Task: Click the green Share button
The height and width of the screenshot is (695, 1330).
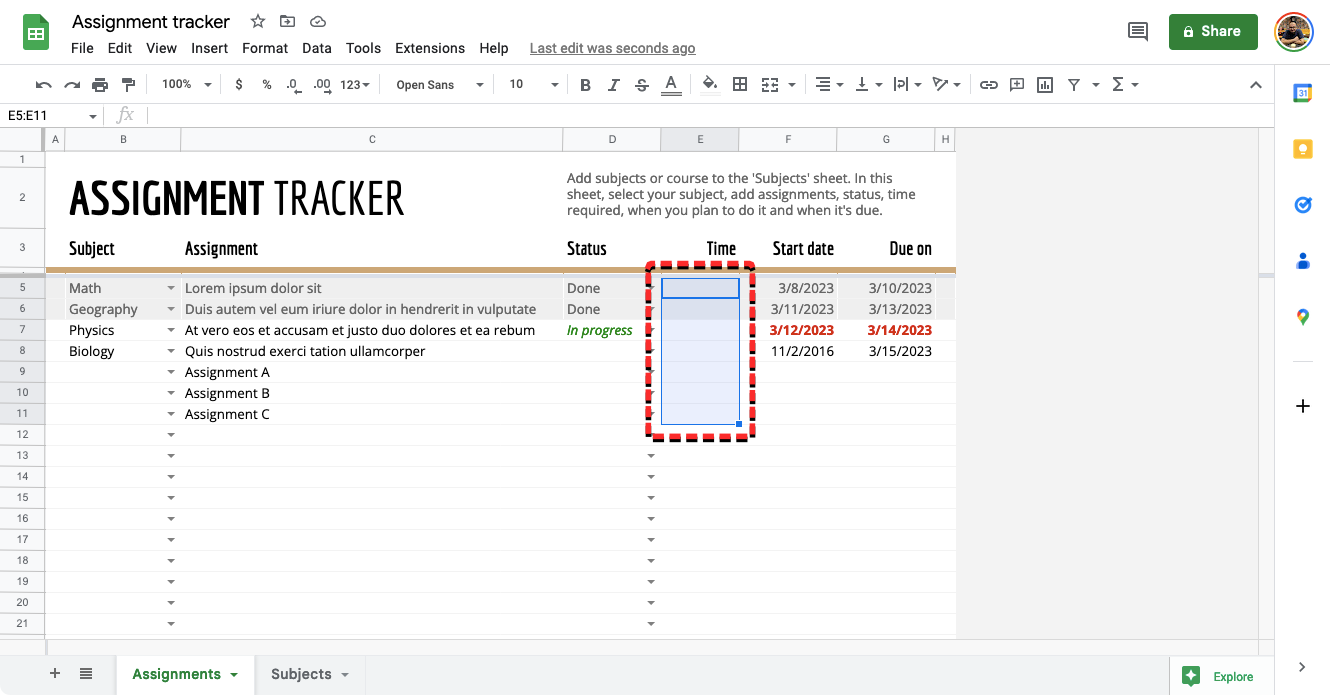Action: [x=1212, y=31]
